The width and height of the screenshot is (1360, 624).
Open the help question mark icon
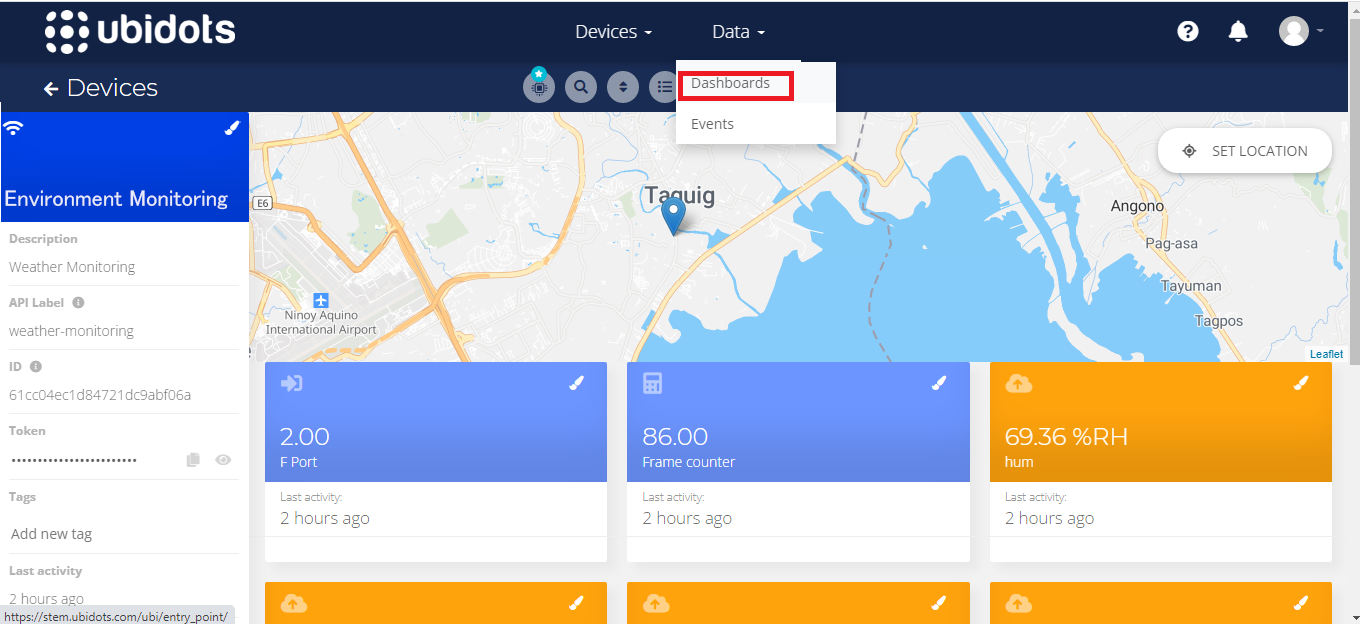pyautogui.click(x=1188, y=32)
